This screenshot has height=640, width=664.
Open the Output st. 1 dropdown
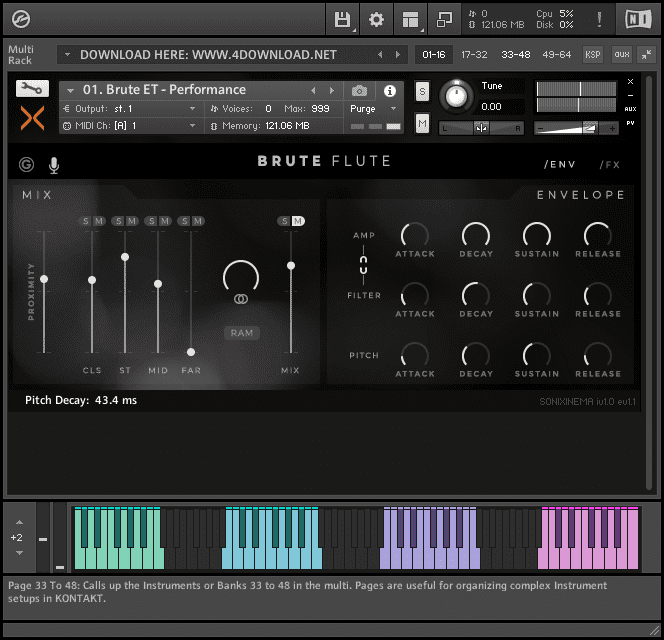coord(132,109)
